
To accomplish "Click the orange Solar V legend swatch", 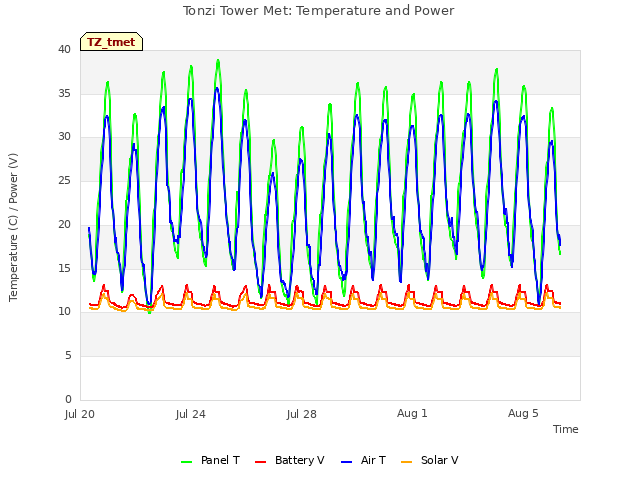I will (x=407, y=462).
